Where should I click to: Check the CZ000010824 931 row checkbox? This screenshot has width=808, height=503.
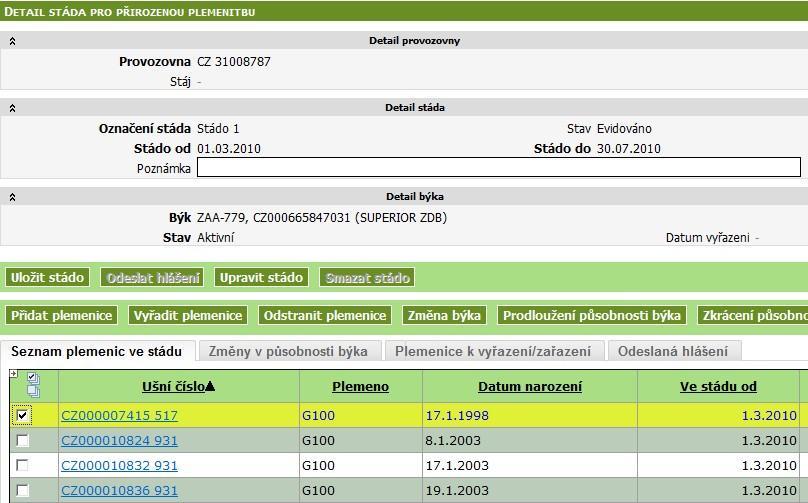click(x=22, y=441)
